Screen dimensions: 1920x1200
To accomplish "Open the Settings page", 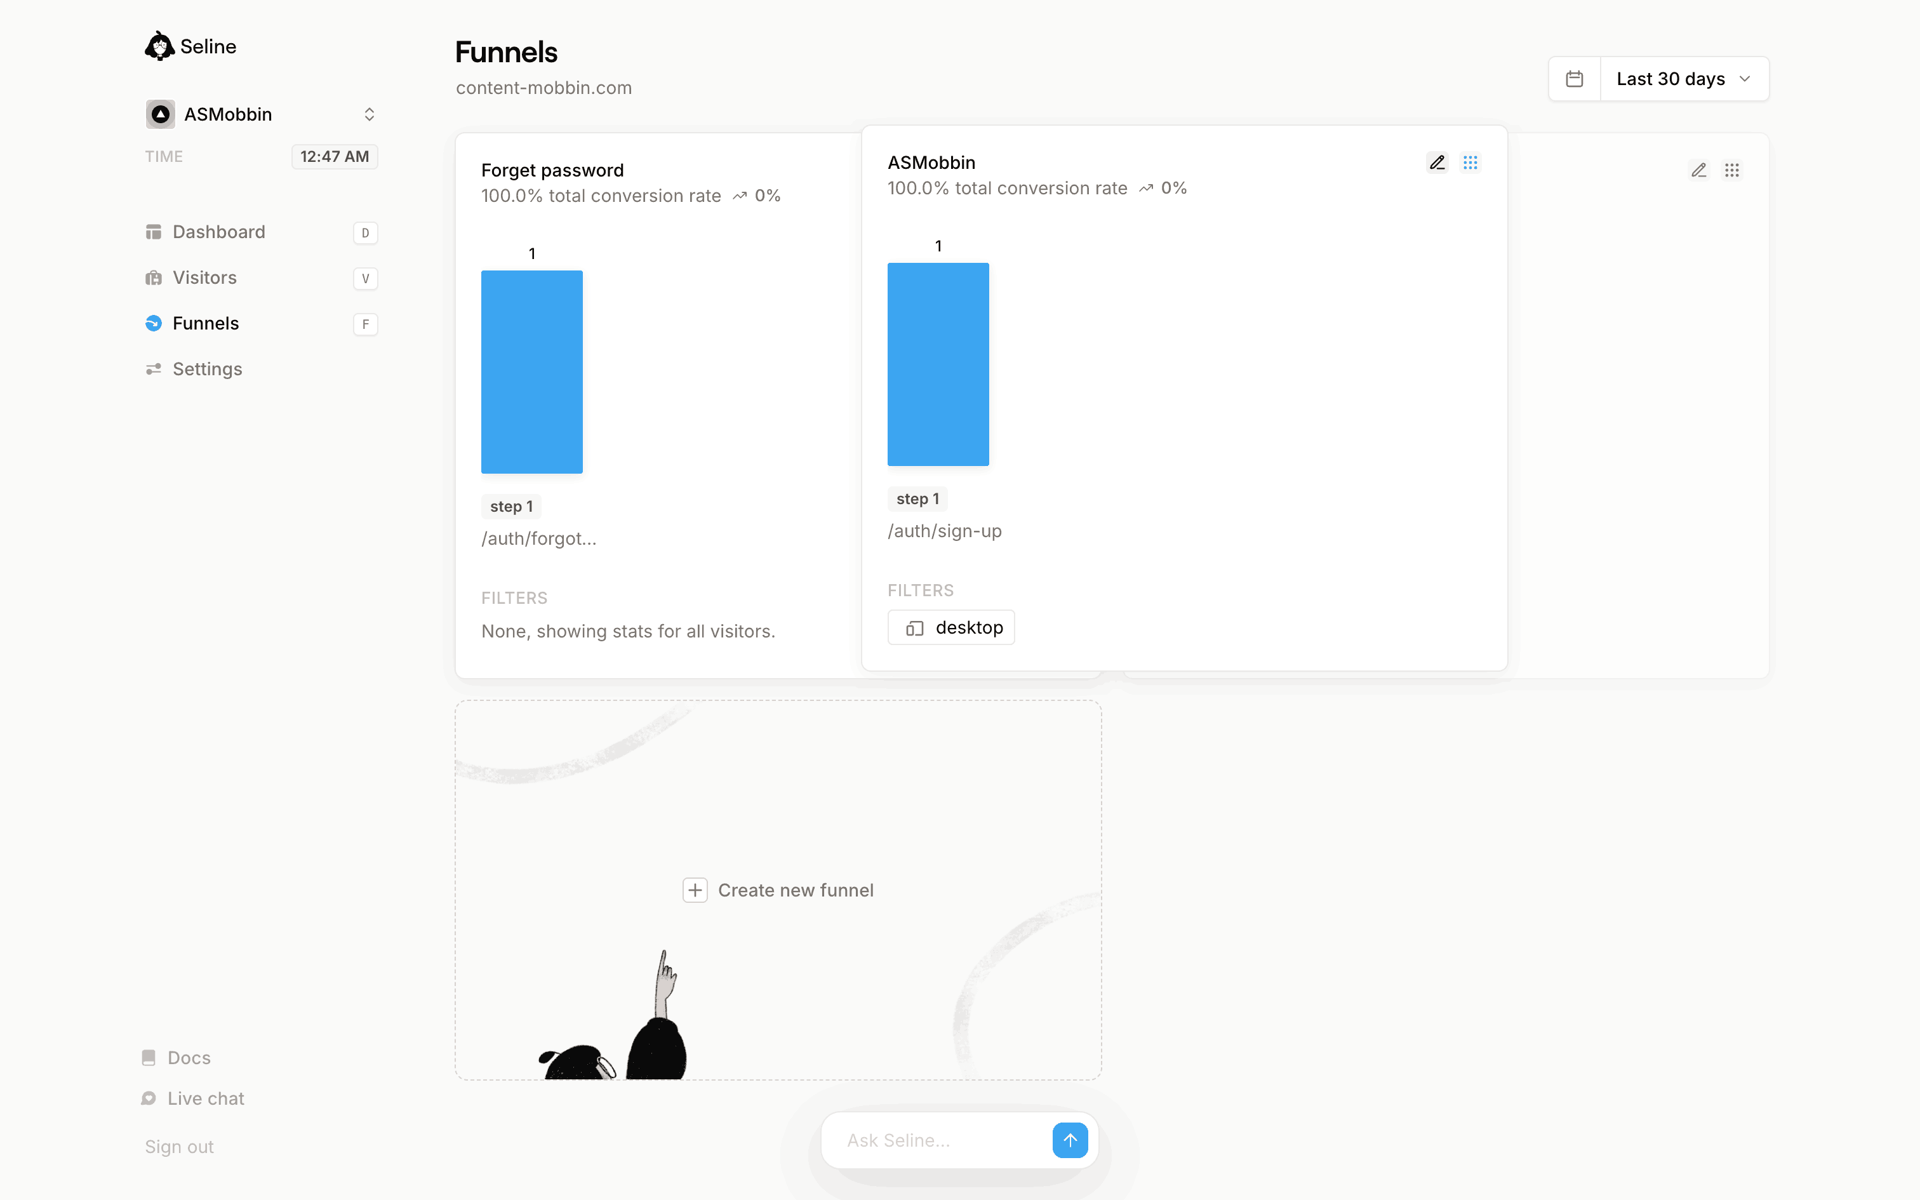I will point(207,369).
